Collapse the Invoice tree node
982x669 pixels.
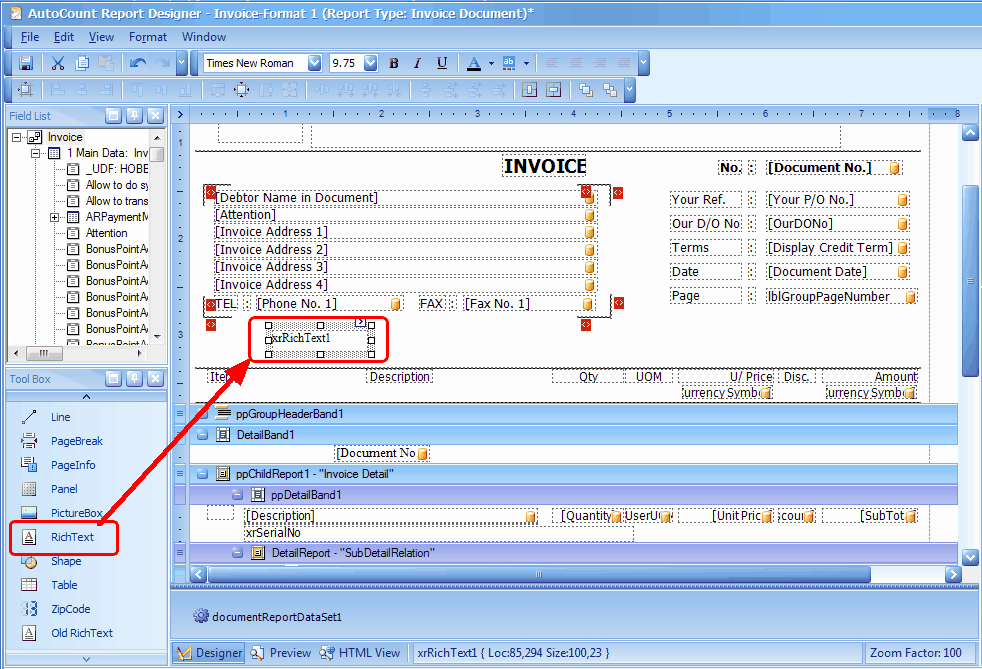click(17, 137)
